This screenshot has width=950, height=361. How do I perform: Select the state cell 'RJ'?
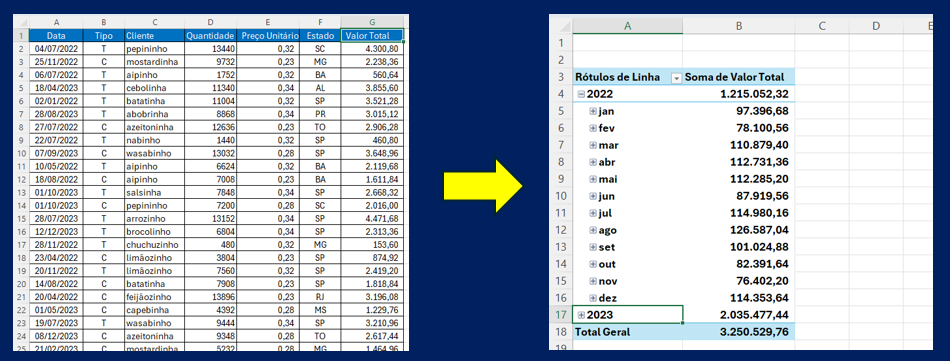320,297
